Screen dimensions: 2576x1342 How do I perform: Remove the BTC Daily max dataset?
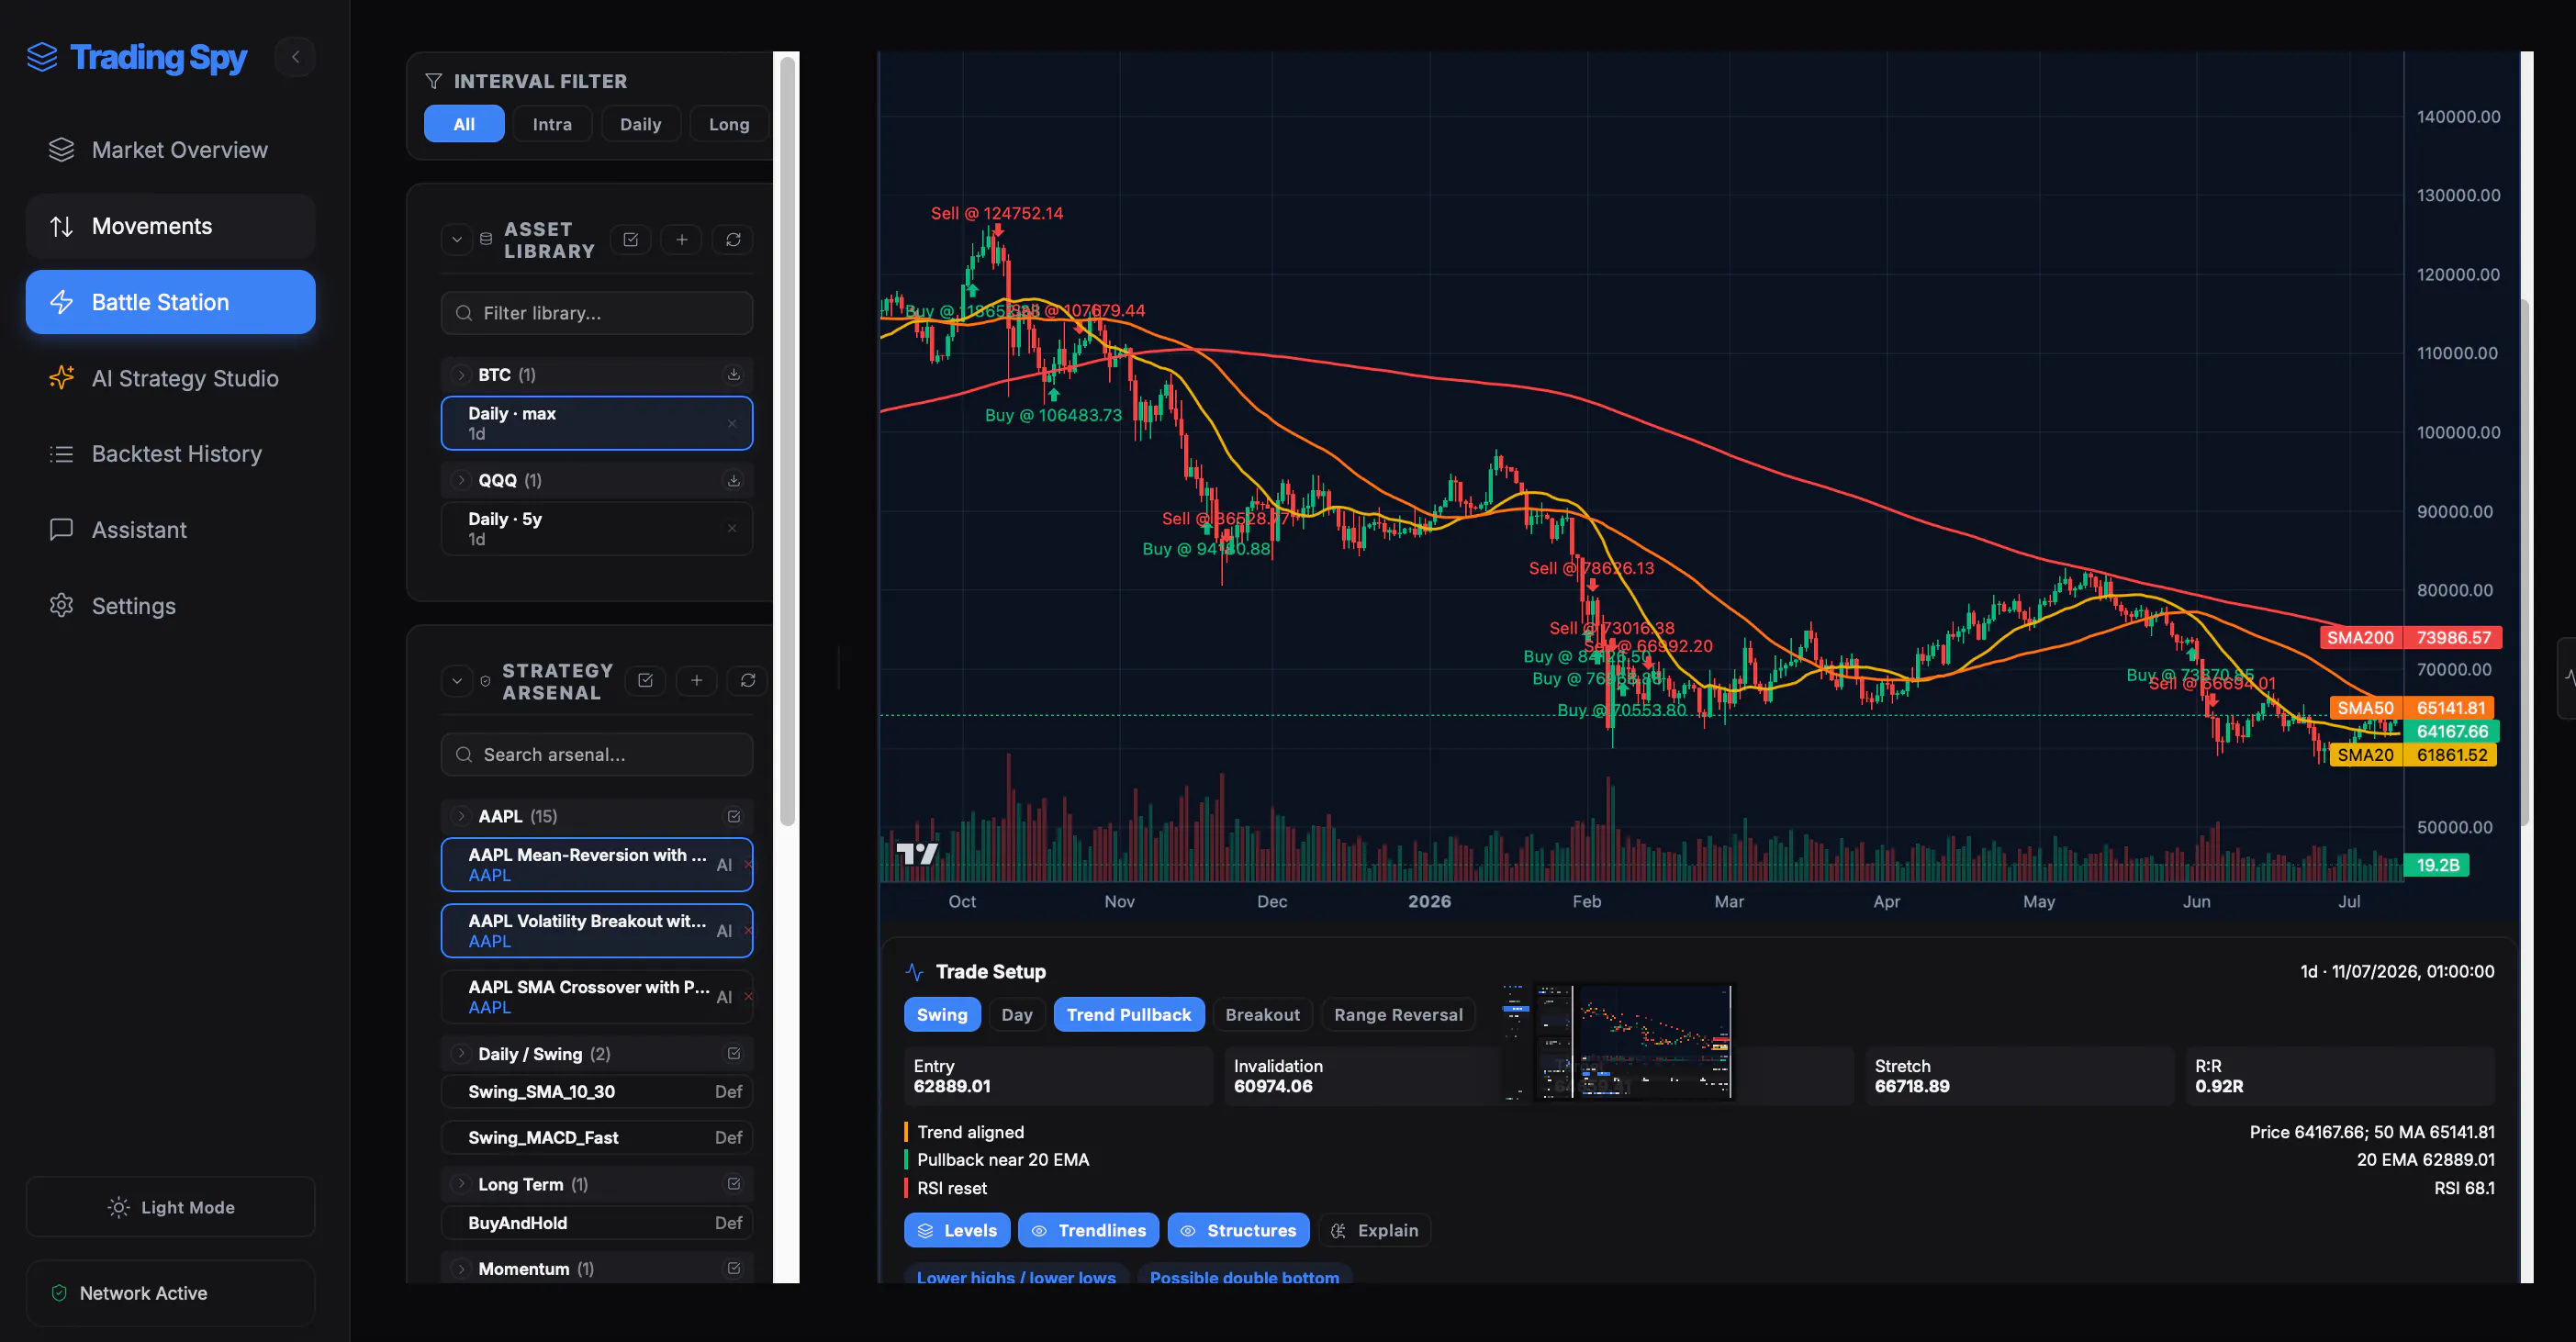click(732, 423)
